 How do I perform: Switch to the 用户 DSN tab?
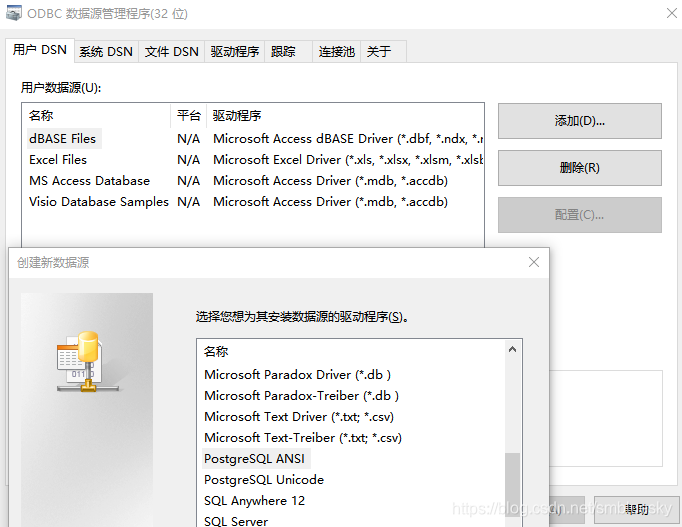pyautogui.click(x=40, y=50)
